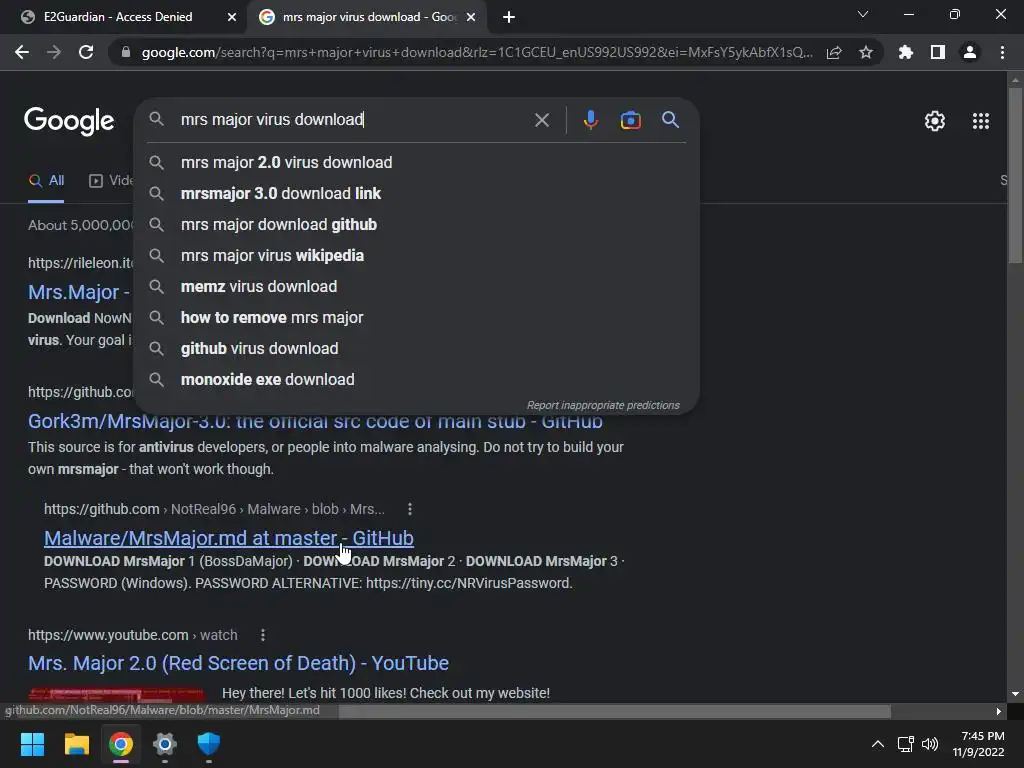Show hidden system tray icons
The image size is (1024, 768).
pos(878,744)
